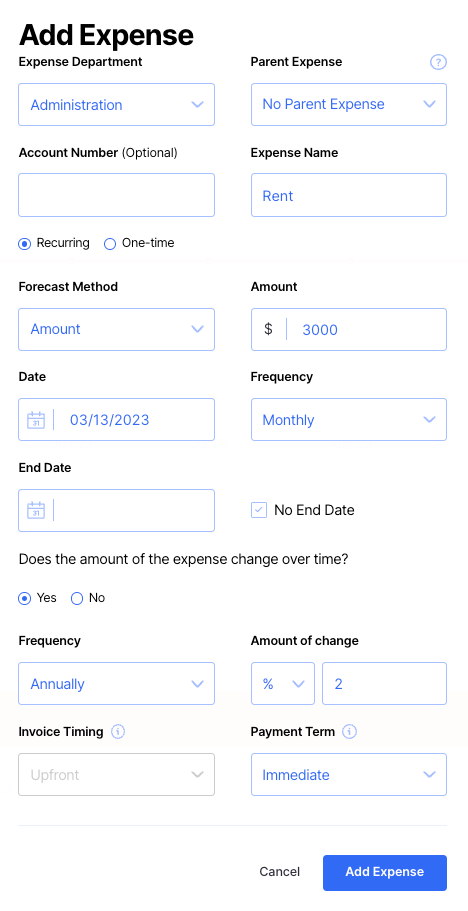Click the Invoice Timing info icon
468x911 pixels.
(118, 732)
